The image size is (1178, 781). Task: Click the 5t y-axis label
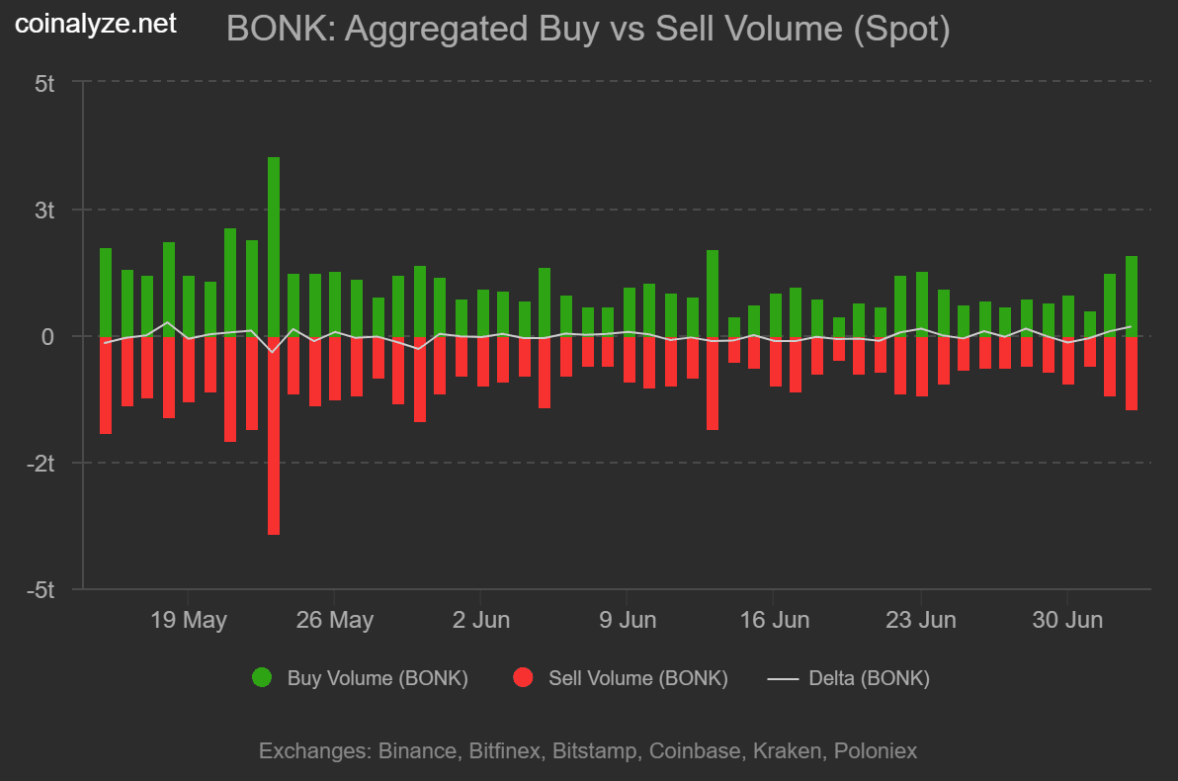click(x=44, y=83)
